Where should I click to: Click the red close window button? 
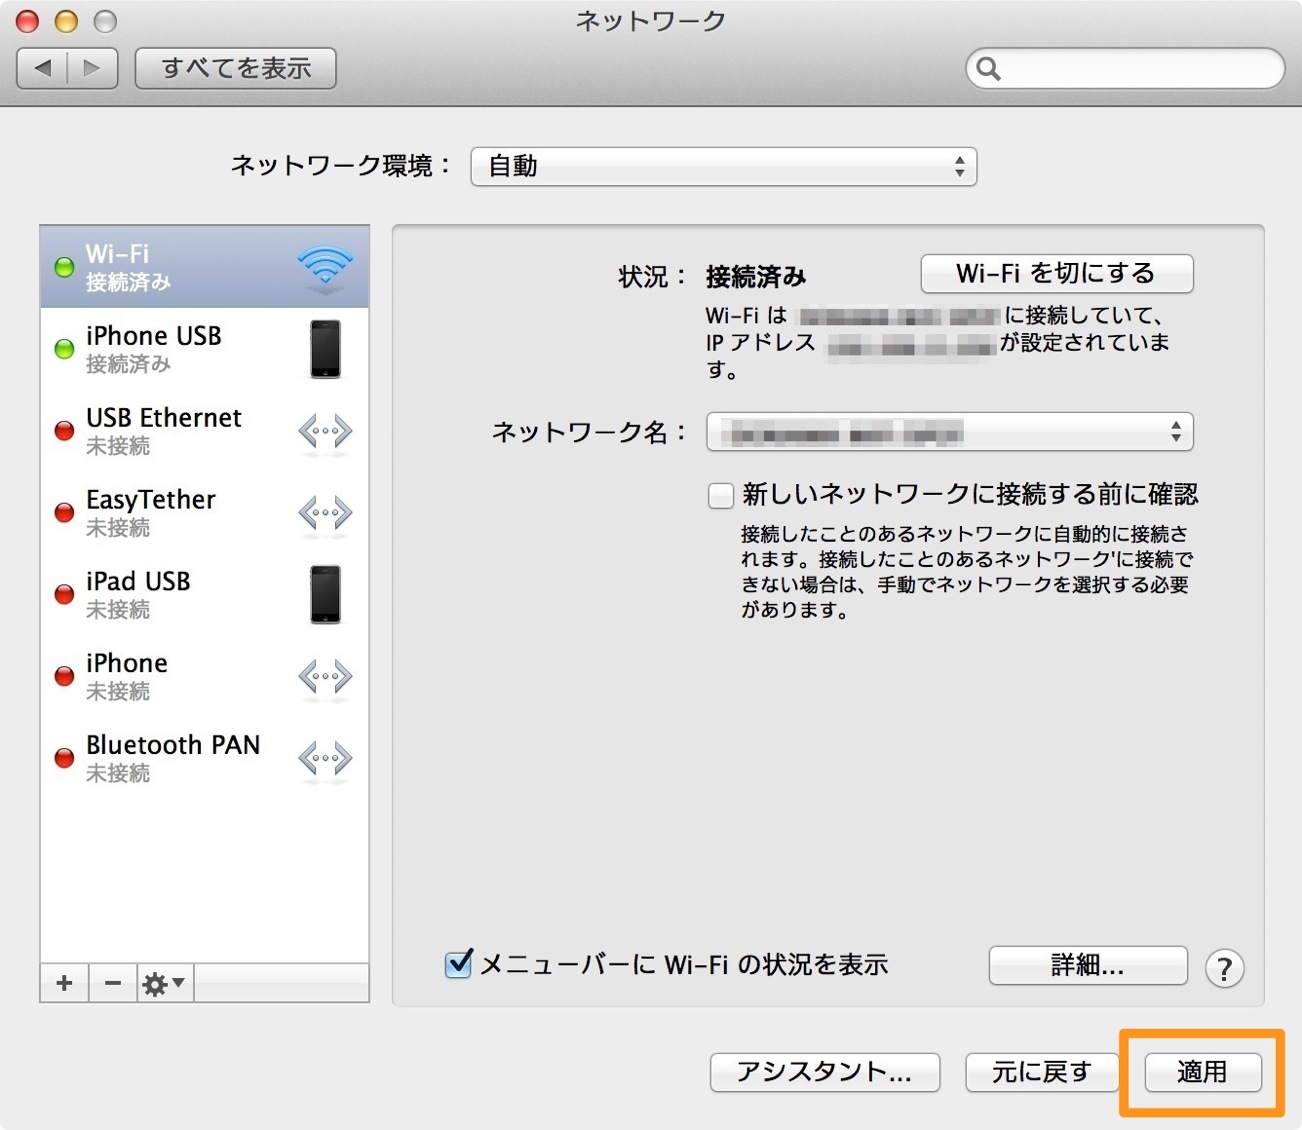[x=28, y=21]
